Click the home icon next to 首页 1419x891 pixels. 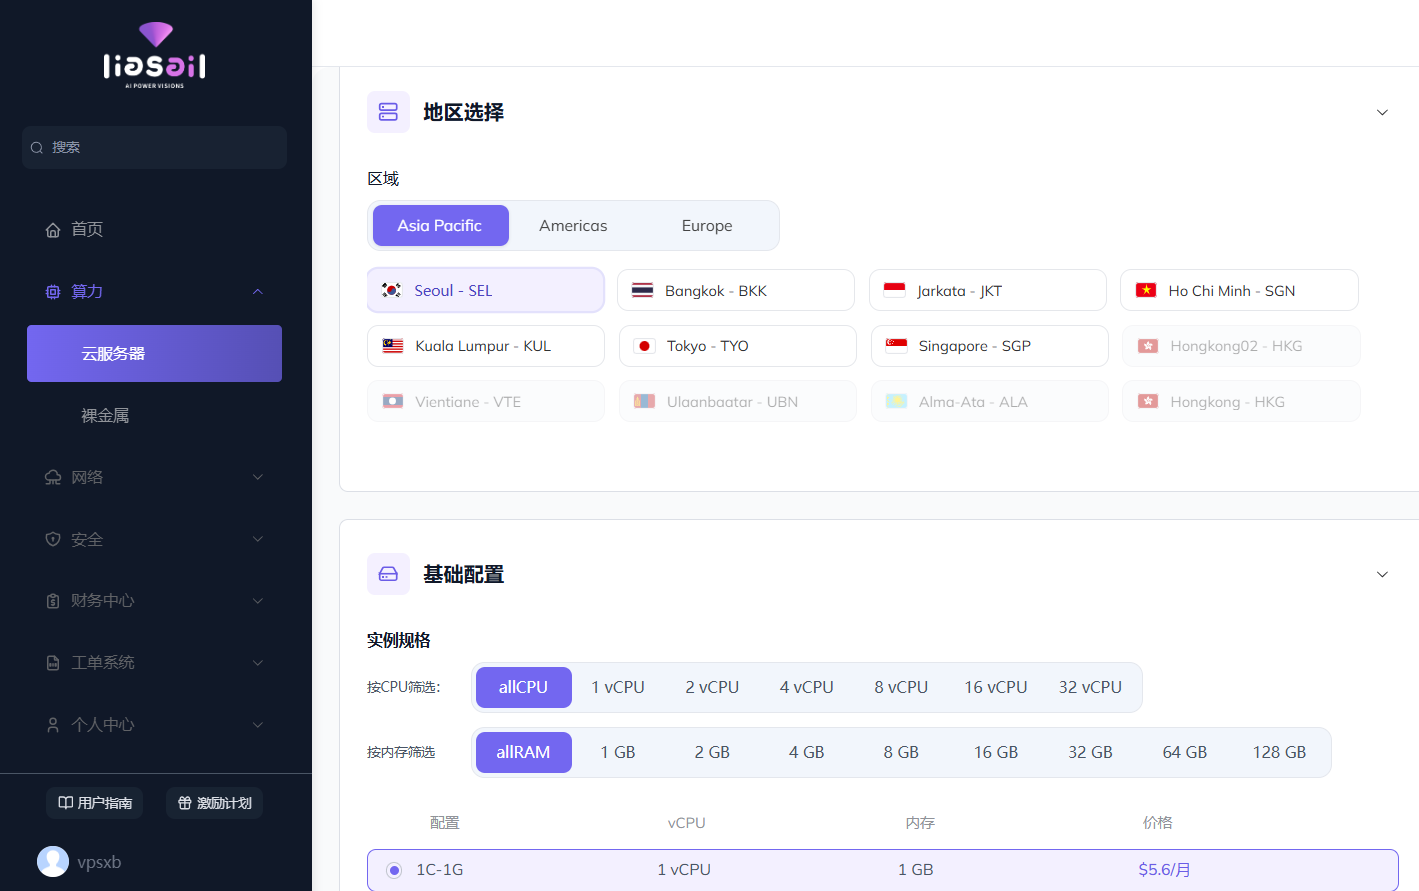pos(53,229)
